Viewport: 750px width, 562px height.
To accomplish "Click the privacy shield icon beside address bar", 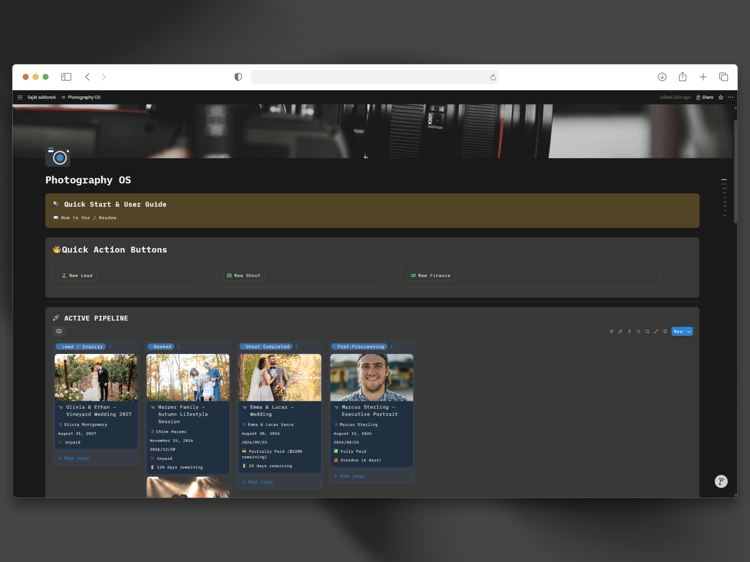I will tap(238, 77).
